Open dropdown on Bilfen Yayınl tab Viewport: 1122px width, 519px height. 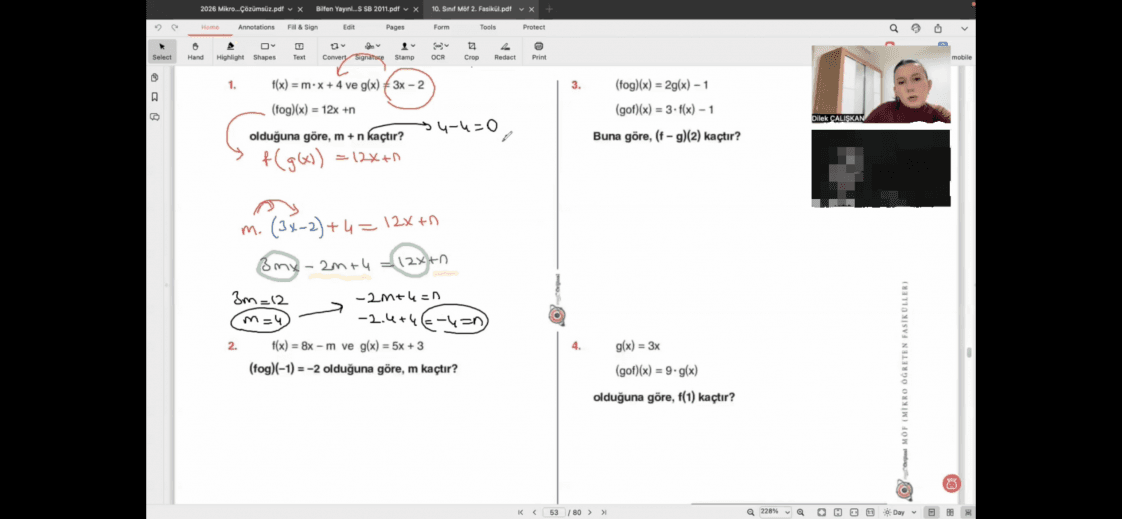pyautogui.click(x=406, y=9)
